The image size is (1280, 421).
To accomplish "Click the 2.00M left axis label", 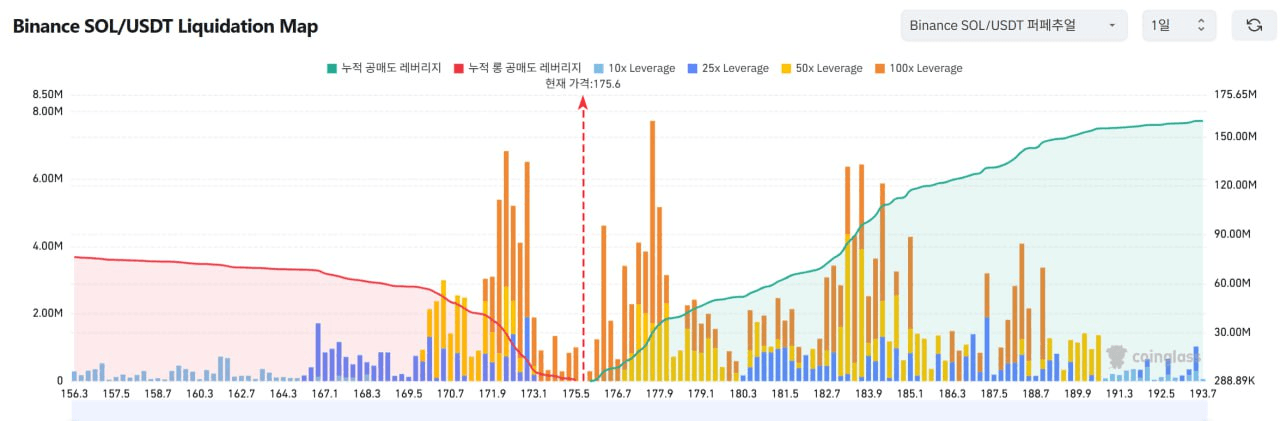I will tap(48, 313).
